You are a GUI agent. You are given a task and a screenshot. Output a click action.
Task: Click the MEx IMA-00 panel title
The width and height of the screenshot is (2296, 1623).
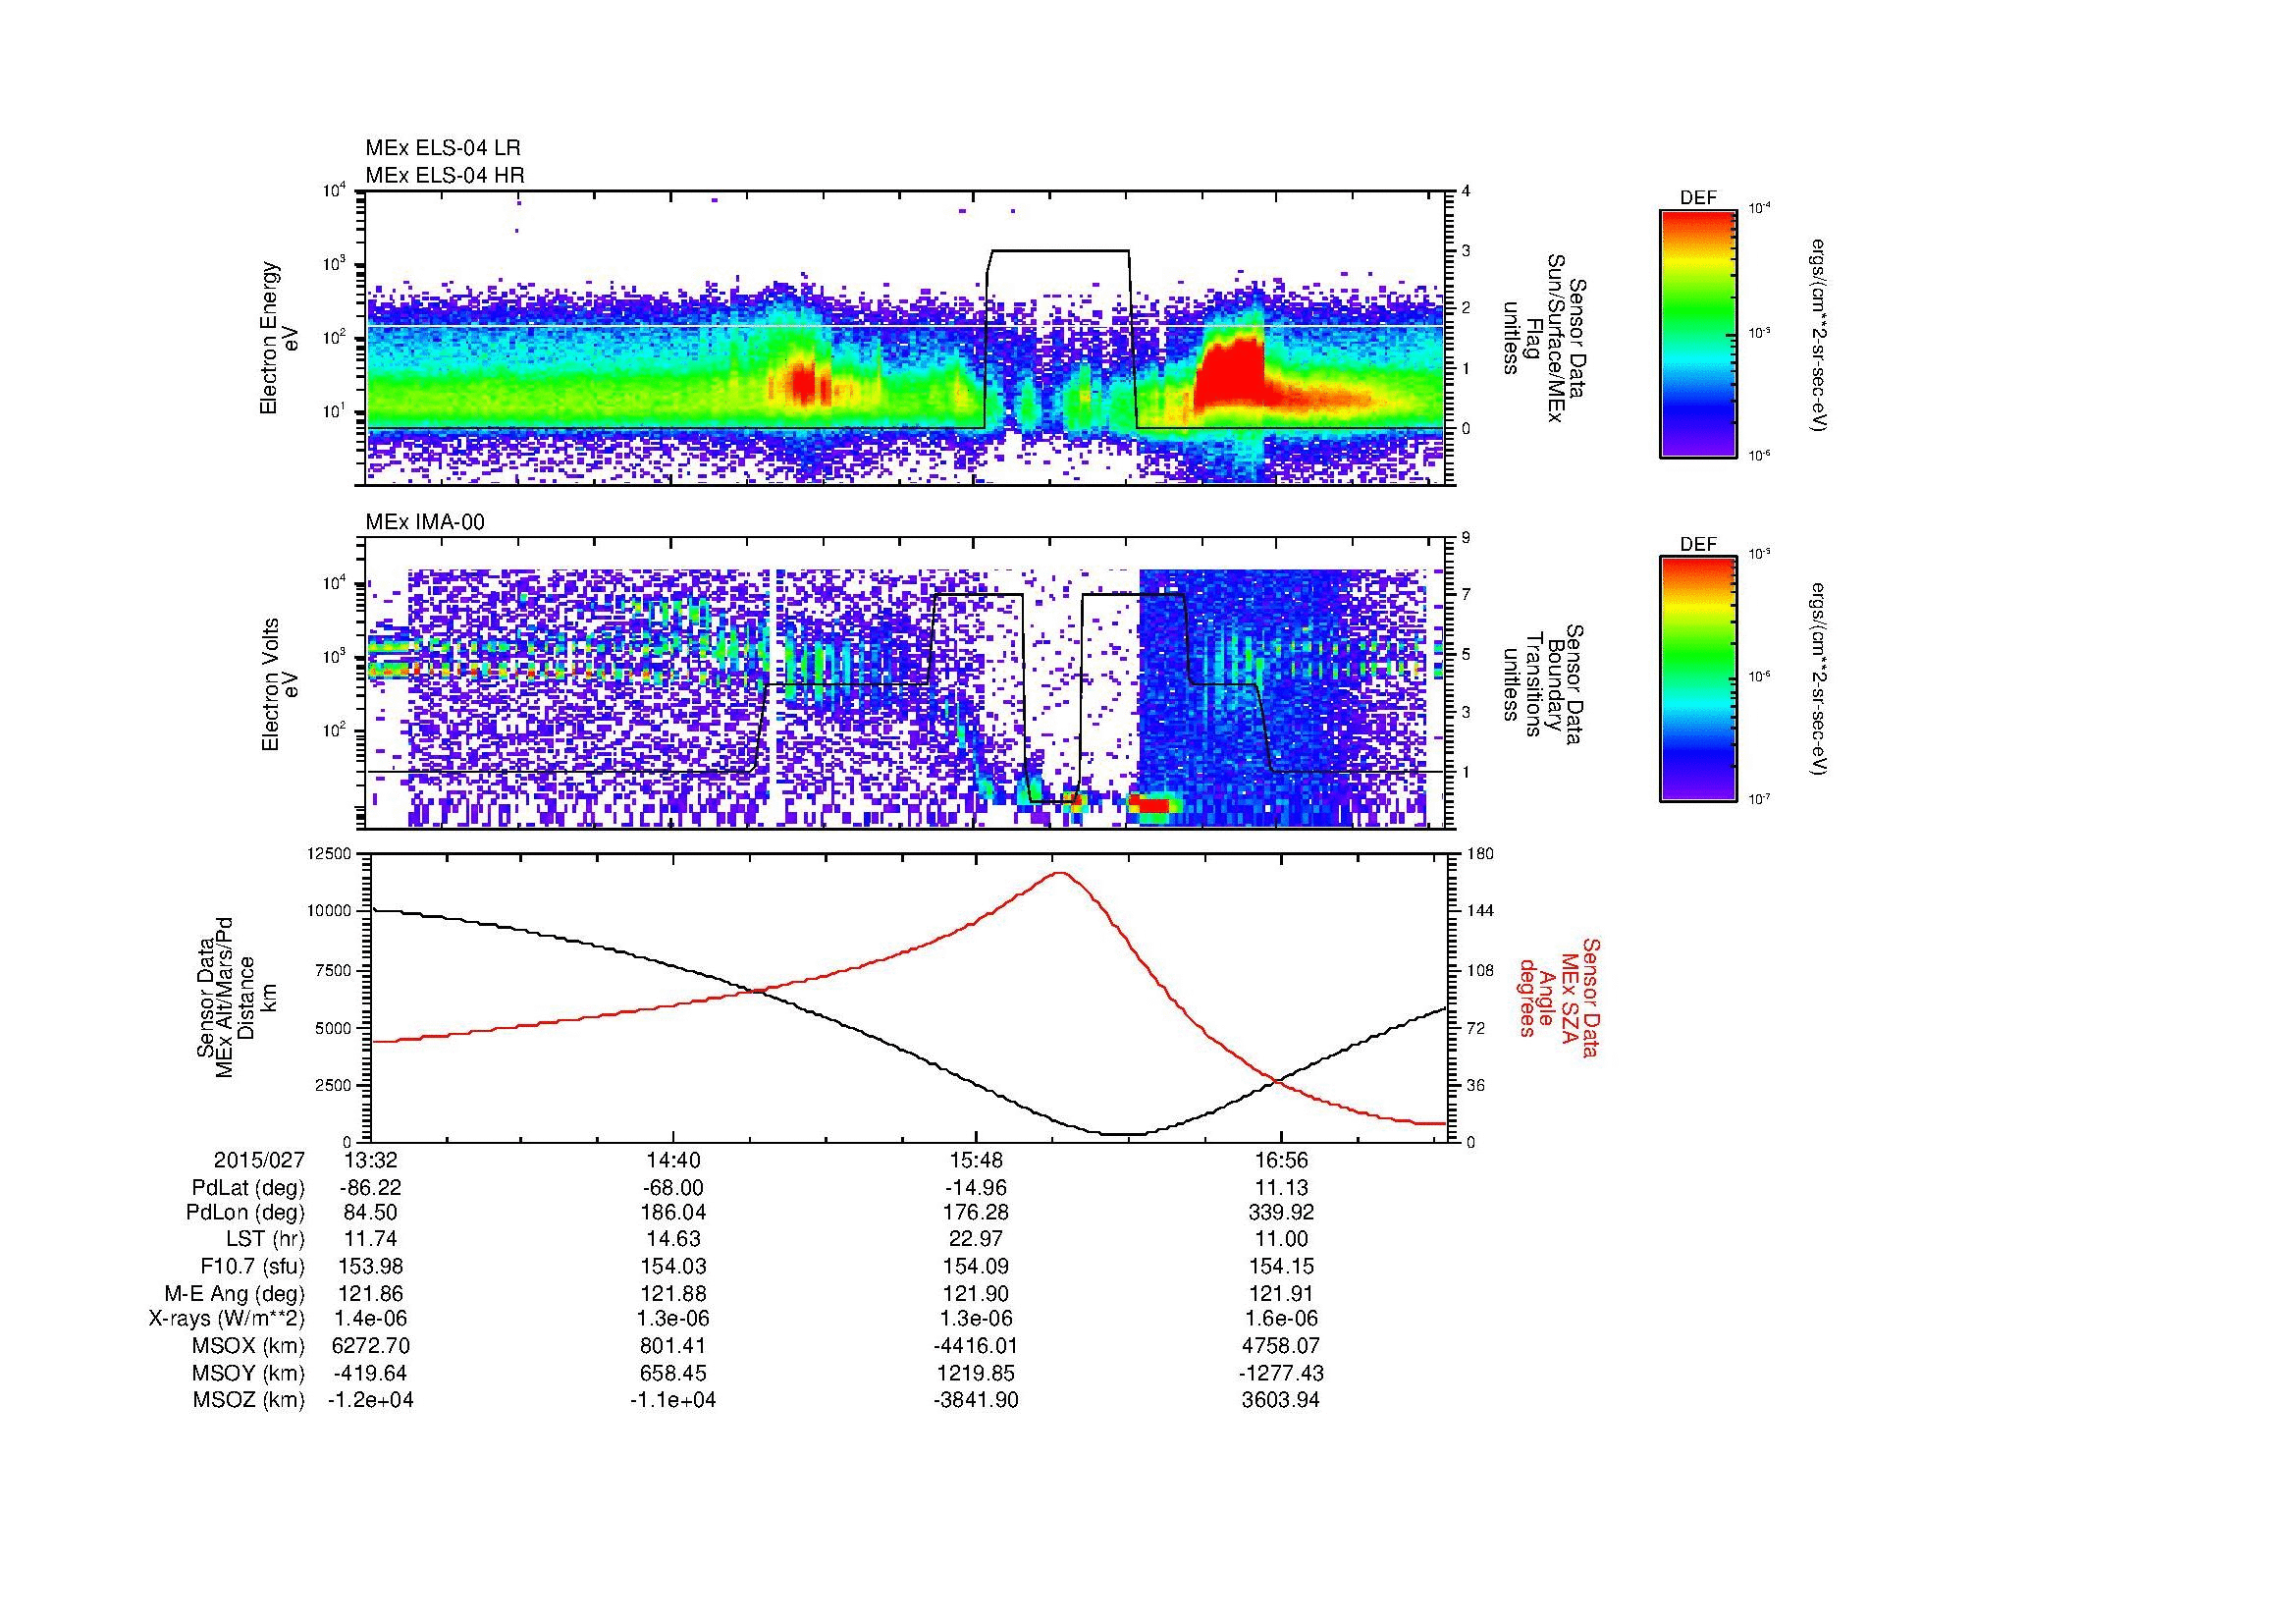tap(425, 522)
